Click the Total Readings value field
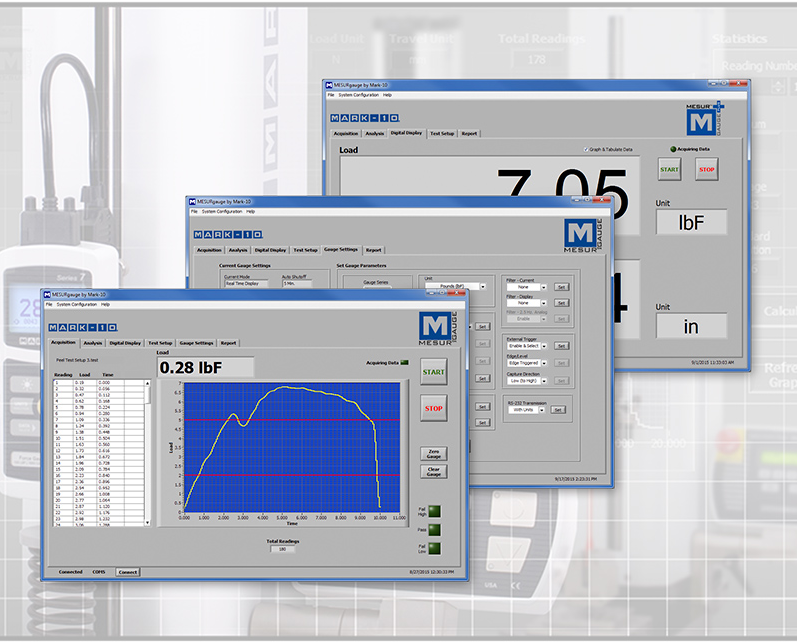The width and height of the screenshot is (797, 643). pyautogui.click(x=283, y=549)
